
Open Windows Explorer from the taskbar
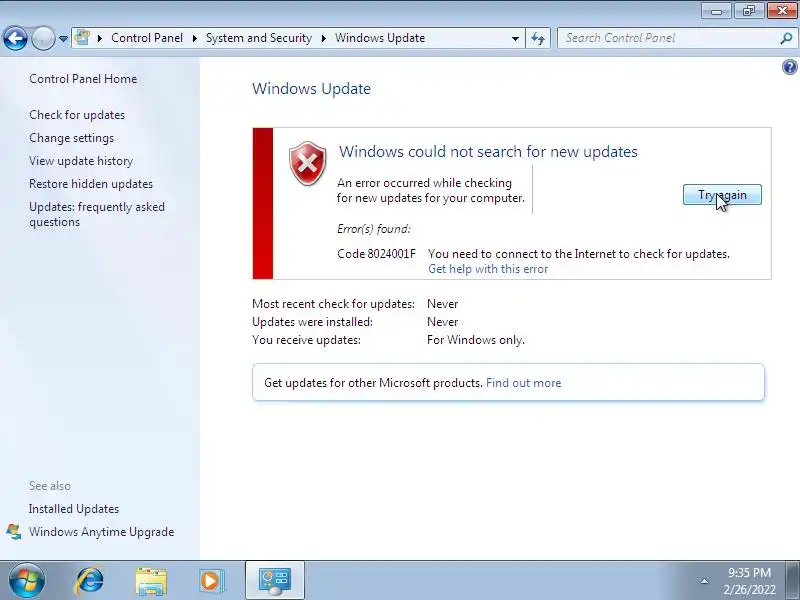tap(151, 581)
